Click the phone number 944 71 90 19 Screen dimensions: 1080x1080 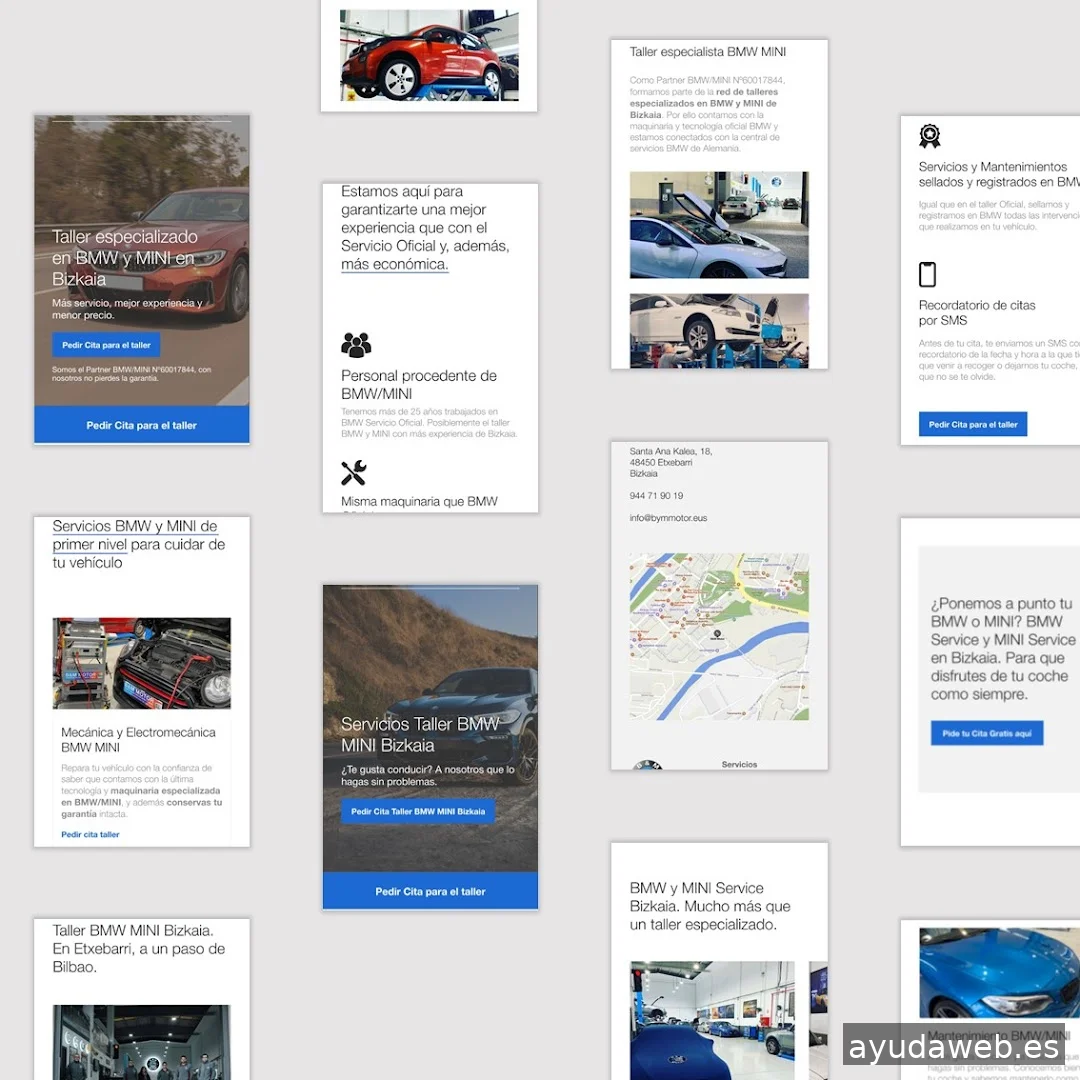click(656, 496)
